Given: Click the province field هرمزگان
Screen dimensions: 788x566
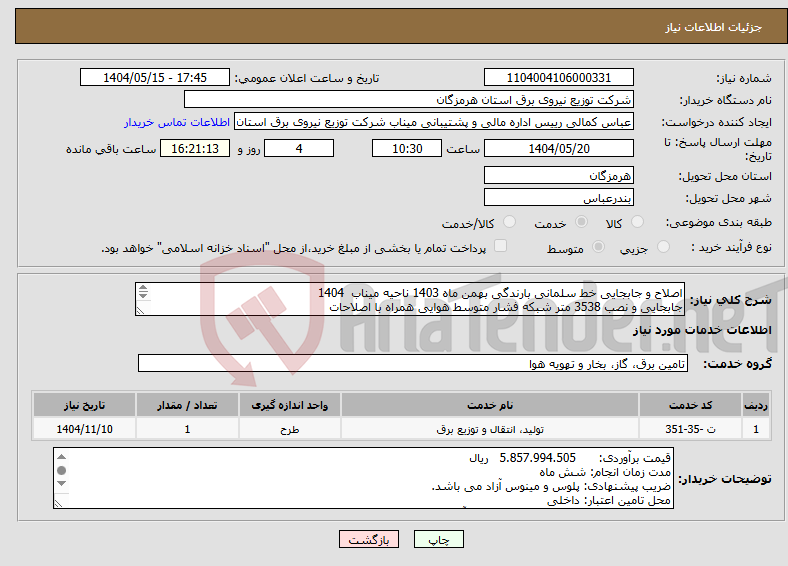Looking at the screenshot, I should (x=558, y=175).
